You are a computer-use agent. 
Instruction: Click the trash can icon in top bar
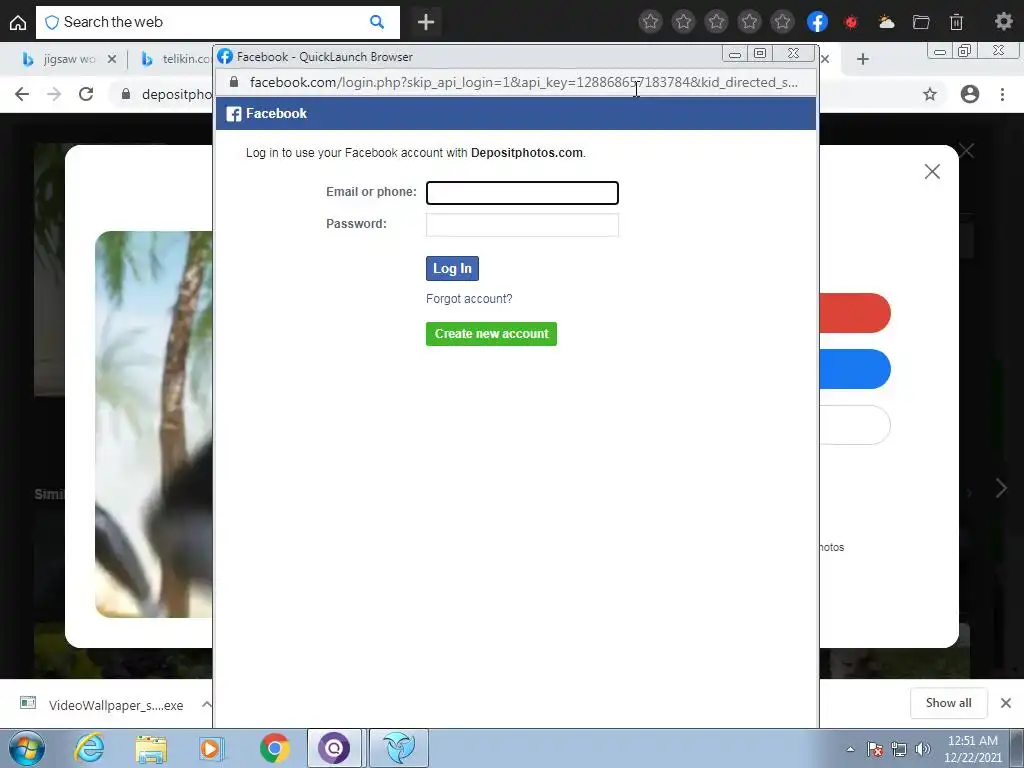click(956, 22)
